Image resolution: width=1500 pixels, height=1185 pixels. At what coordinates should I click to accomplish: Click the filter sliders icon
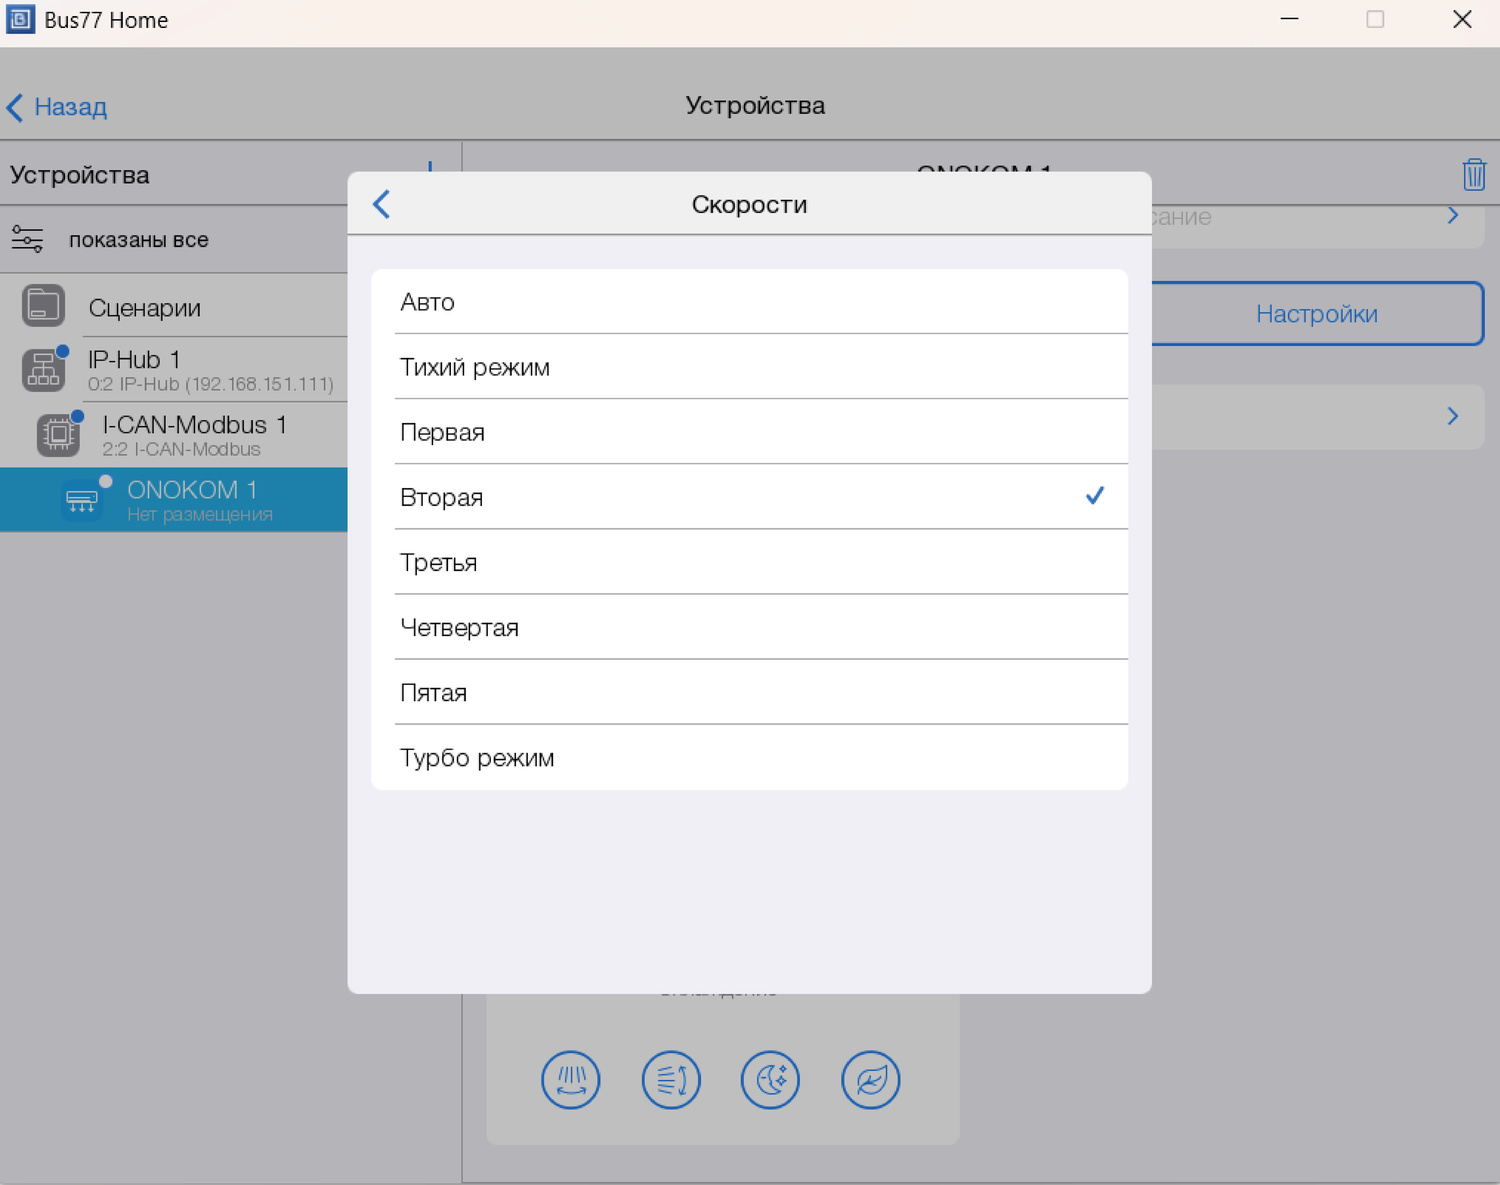[x=27, y=239]
